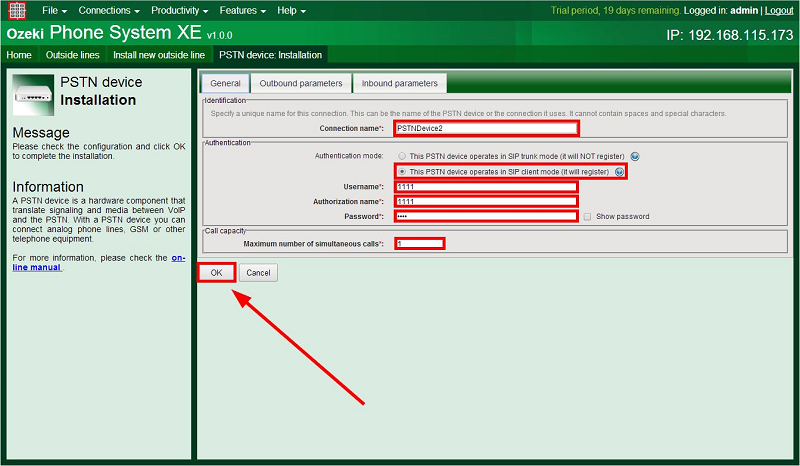800x466 pixels.
Task: Expand the Productivity menu
Action: [179, 10]
